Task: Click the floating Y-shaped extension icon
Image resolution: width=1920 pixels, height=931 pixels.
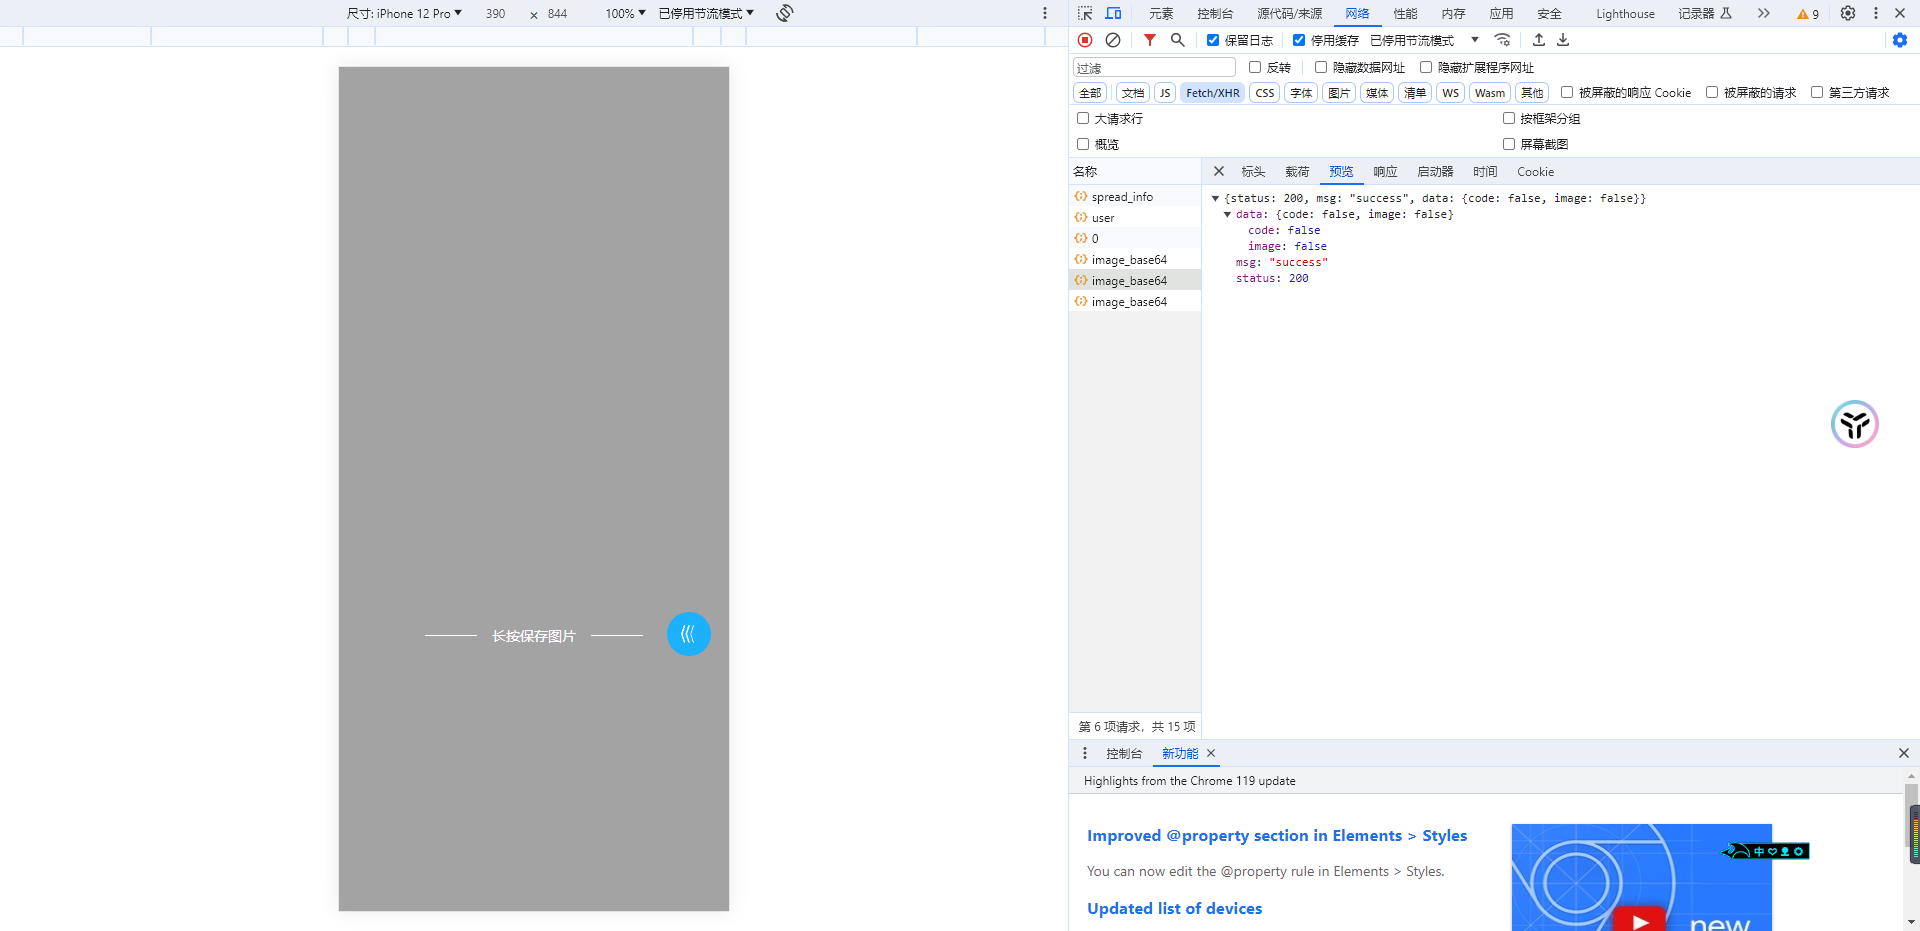Action: [x=1855, y=424]
